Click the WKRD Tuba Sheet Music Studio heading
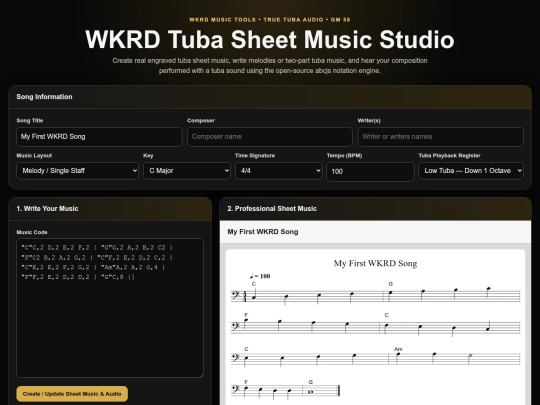 tap(270, 39)
